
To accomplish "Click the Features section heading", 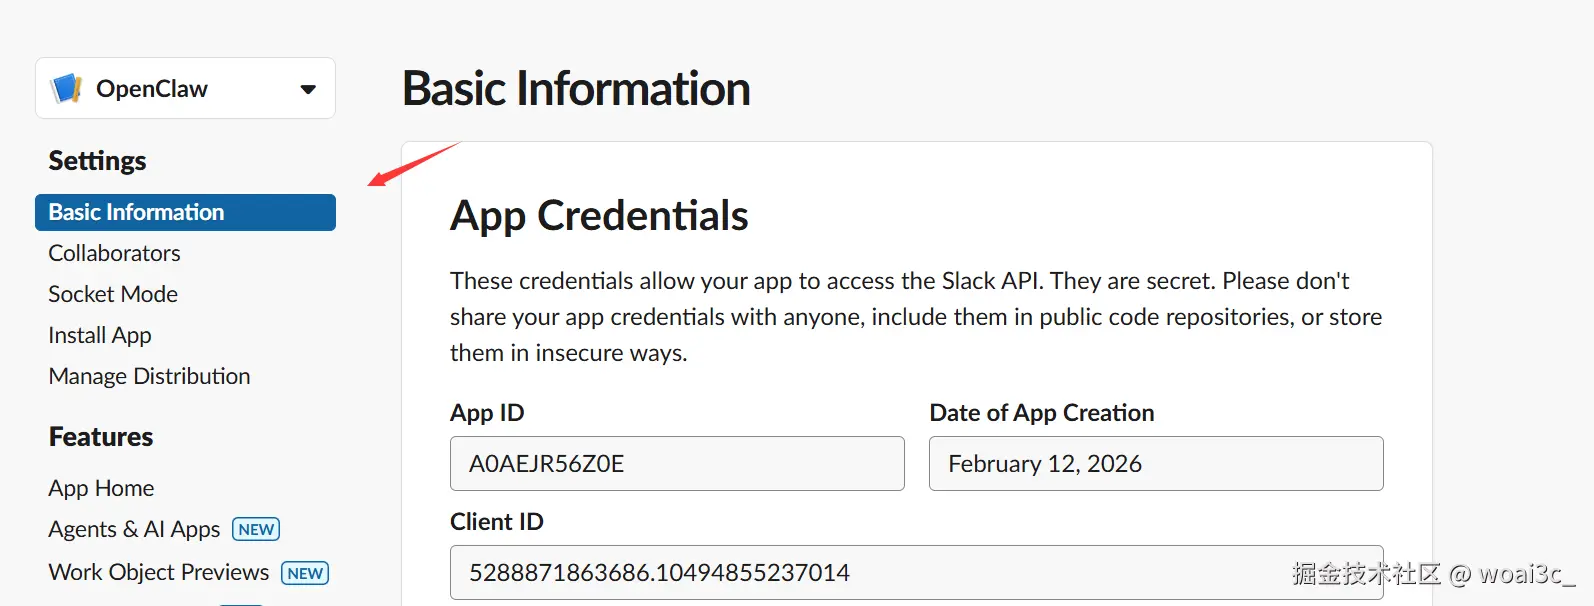I will pyautogui.click(x=101, y=437).
